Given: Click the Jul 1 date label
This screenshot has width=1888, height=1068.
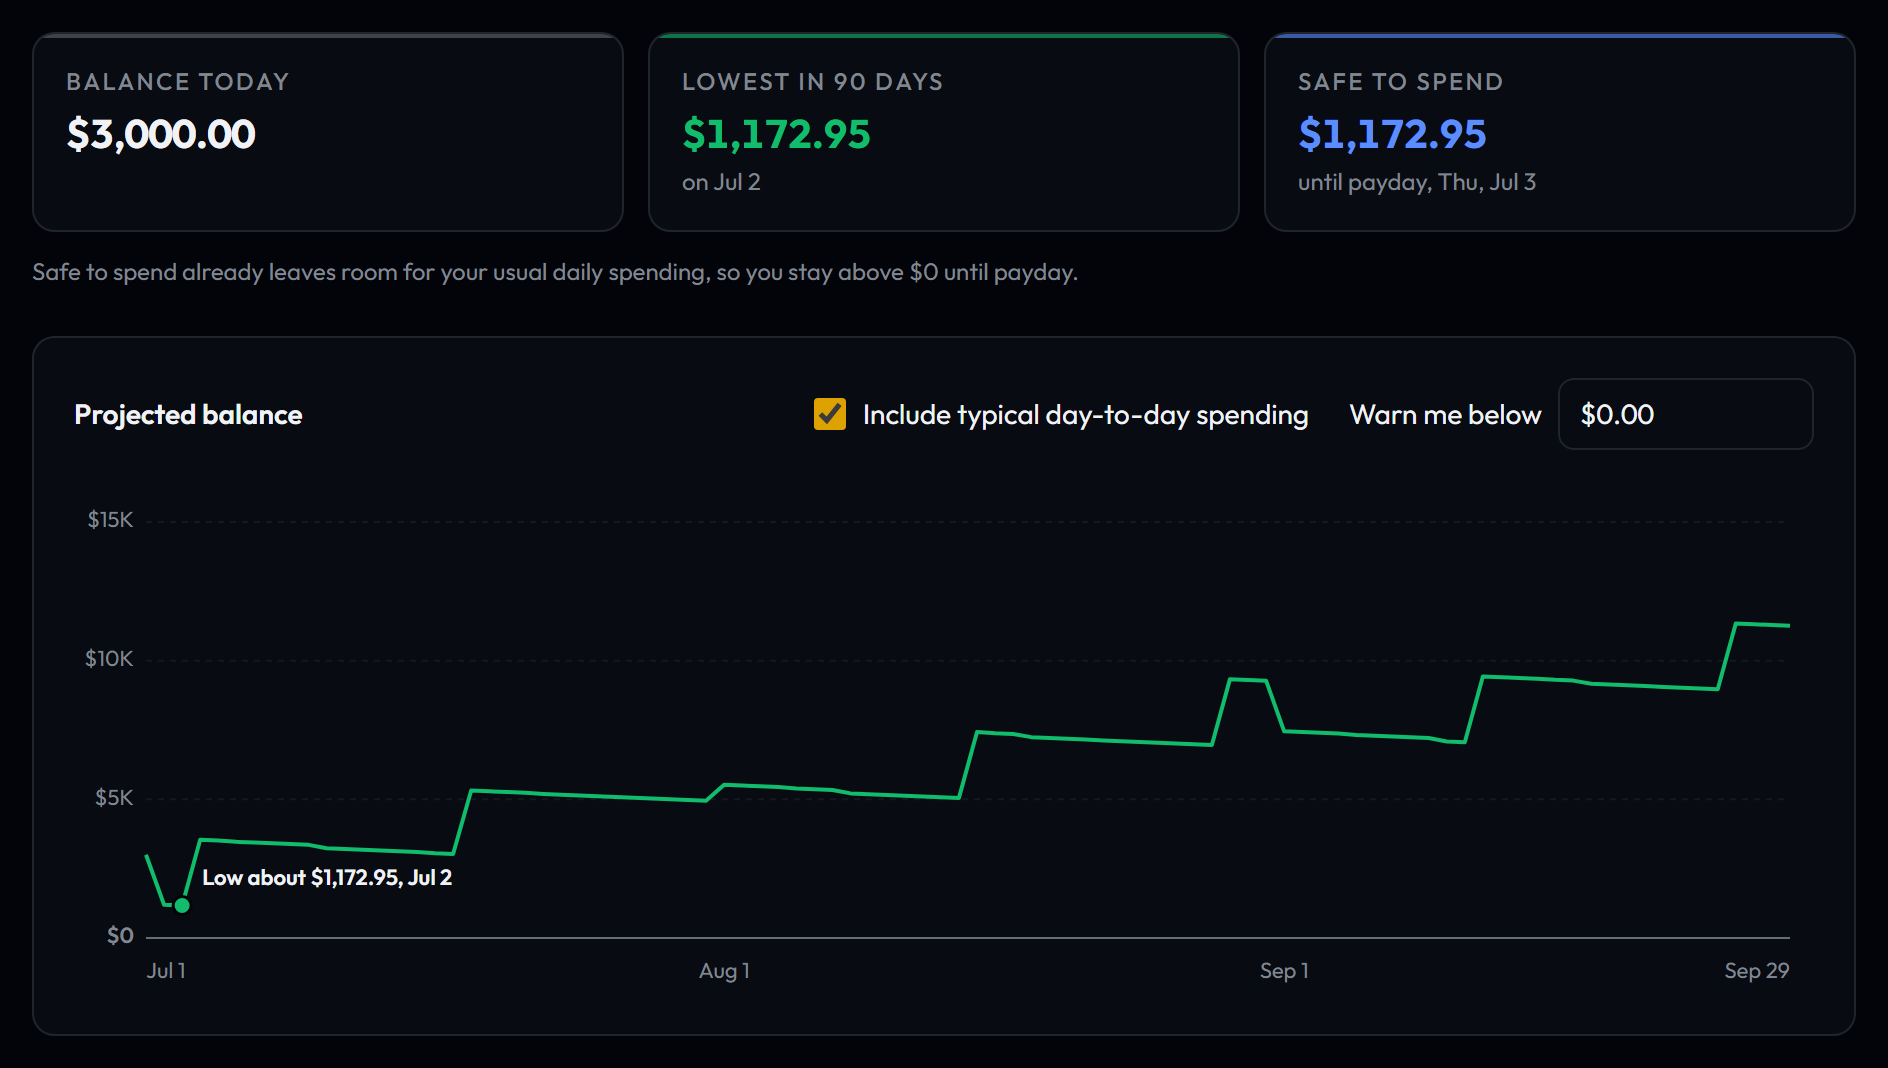Looking at the screenshot, I should click(x=166, y=971).
